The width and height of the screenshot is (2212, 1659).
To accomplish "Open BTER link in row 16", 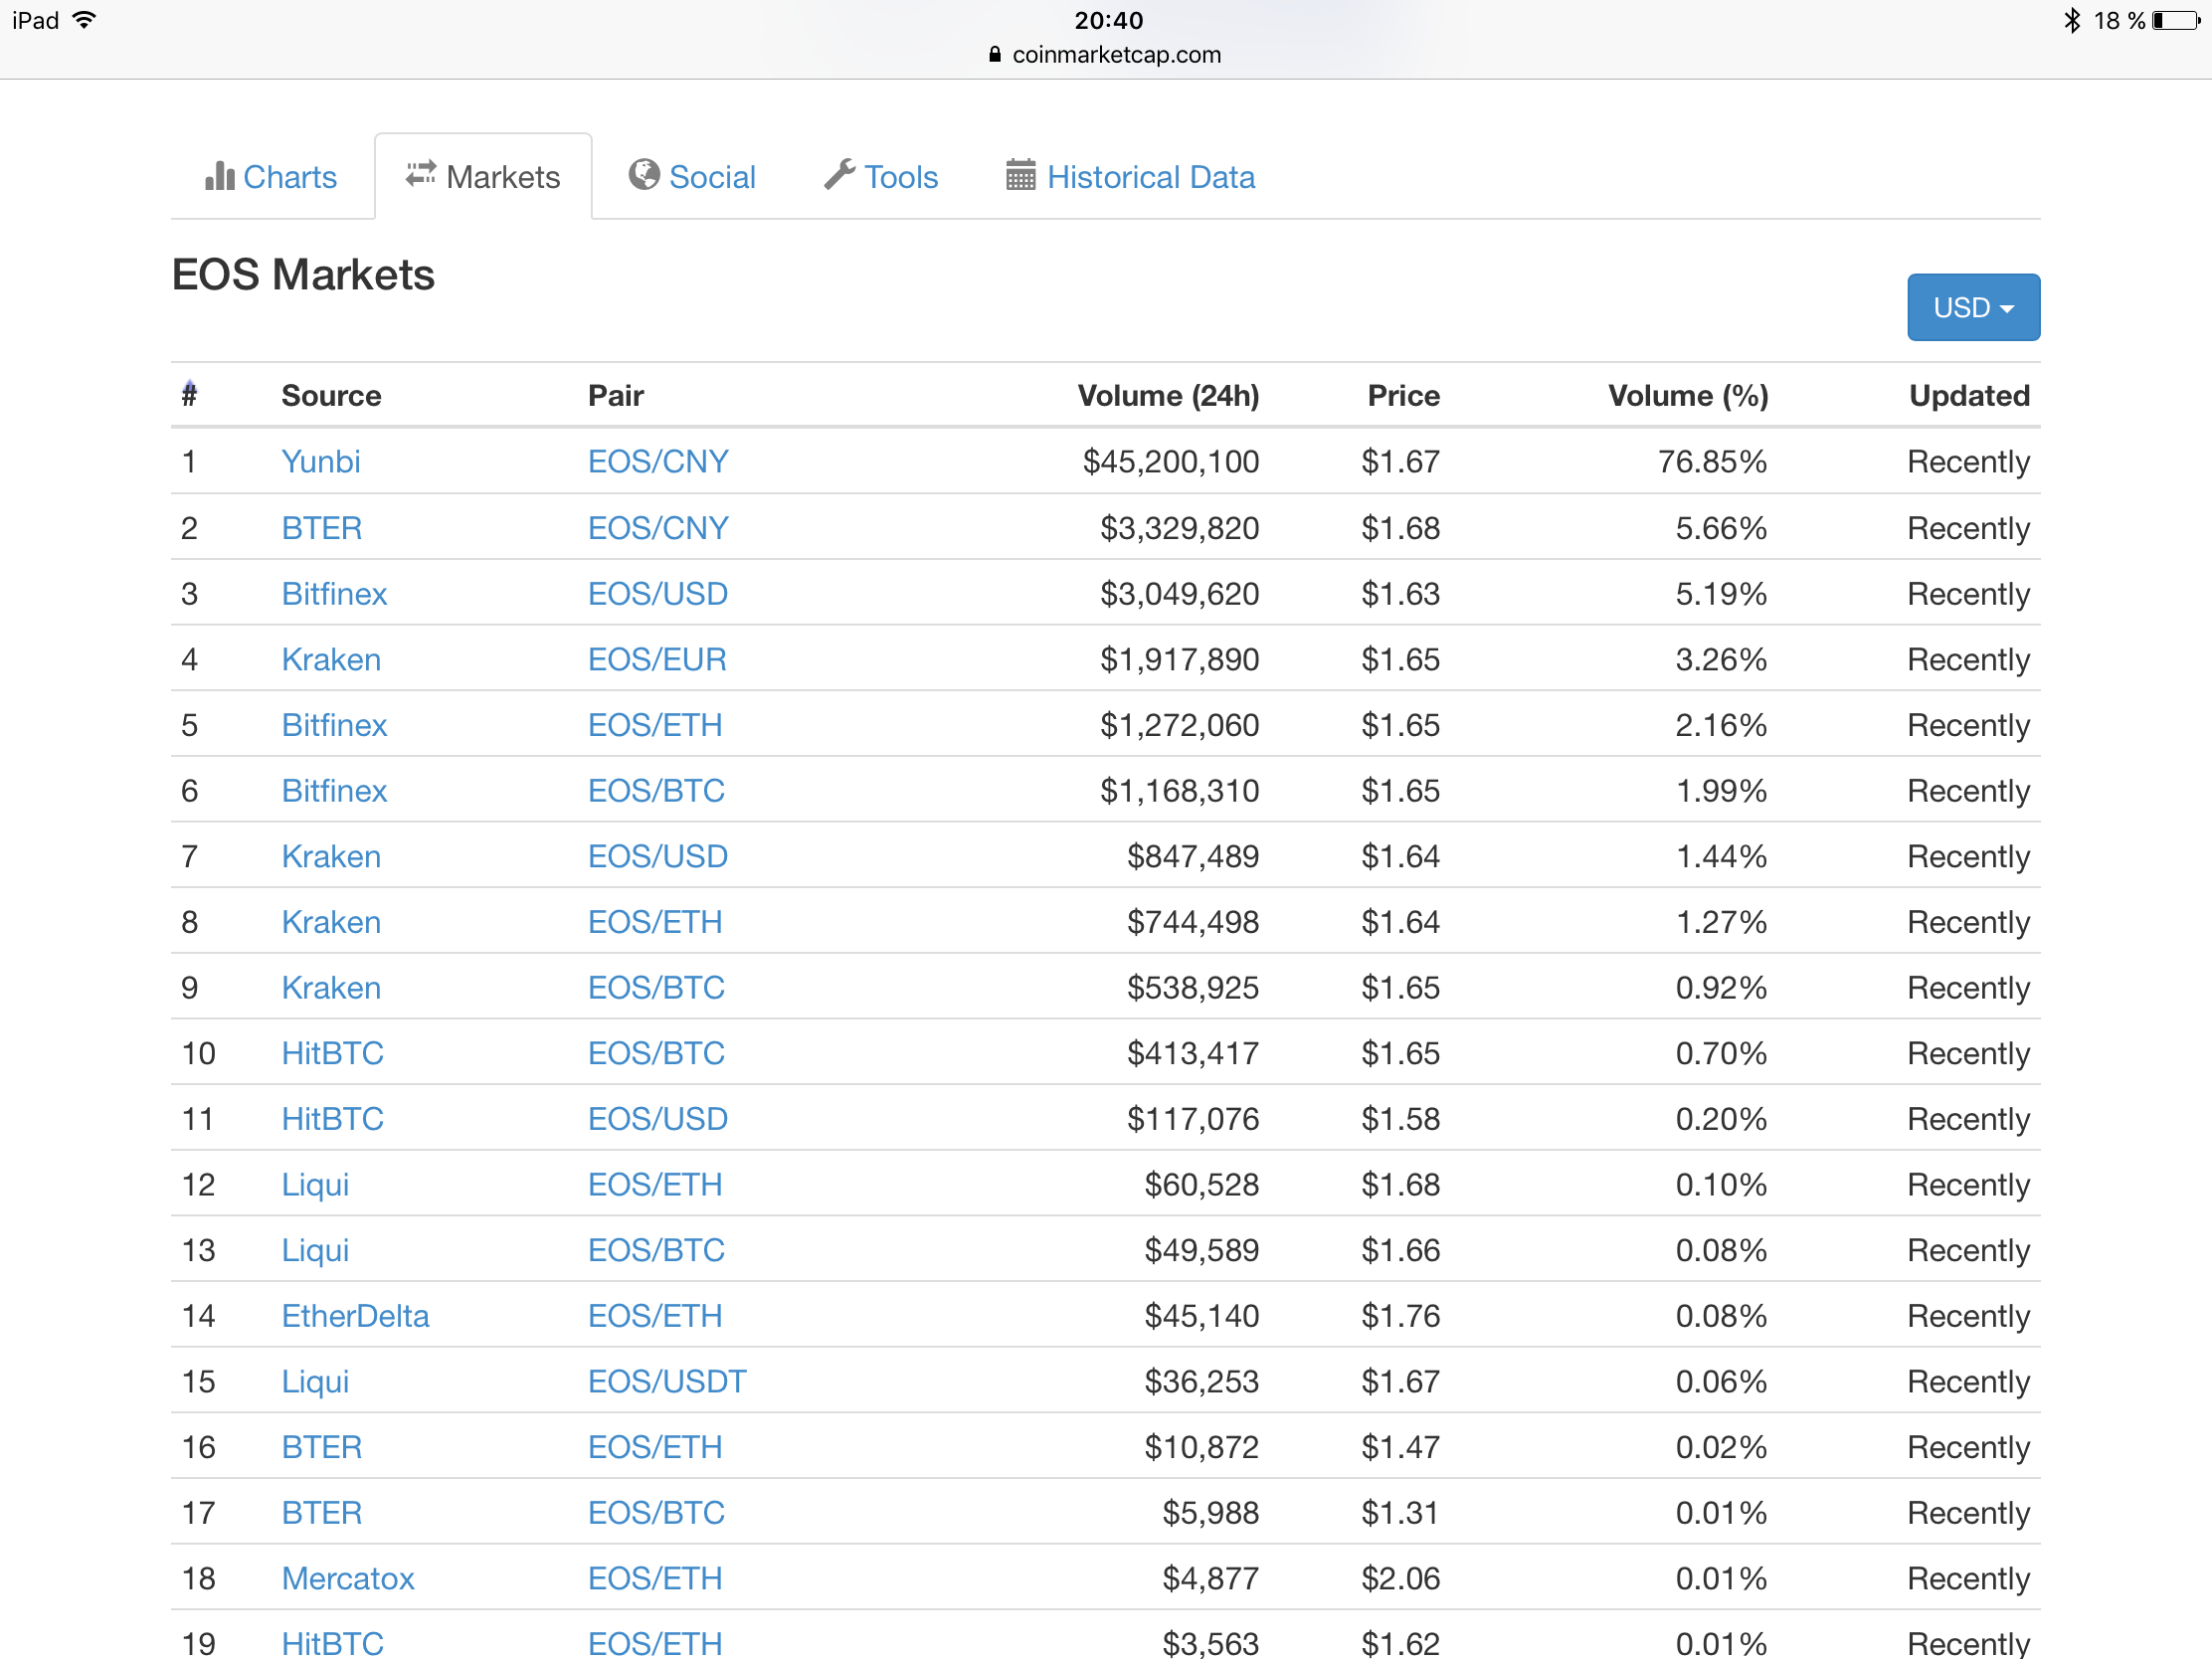I will click(x=322, y=1448).
